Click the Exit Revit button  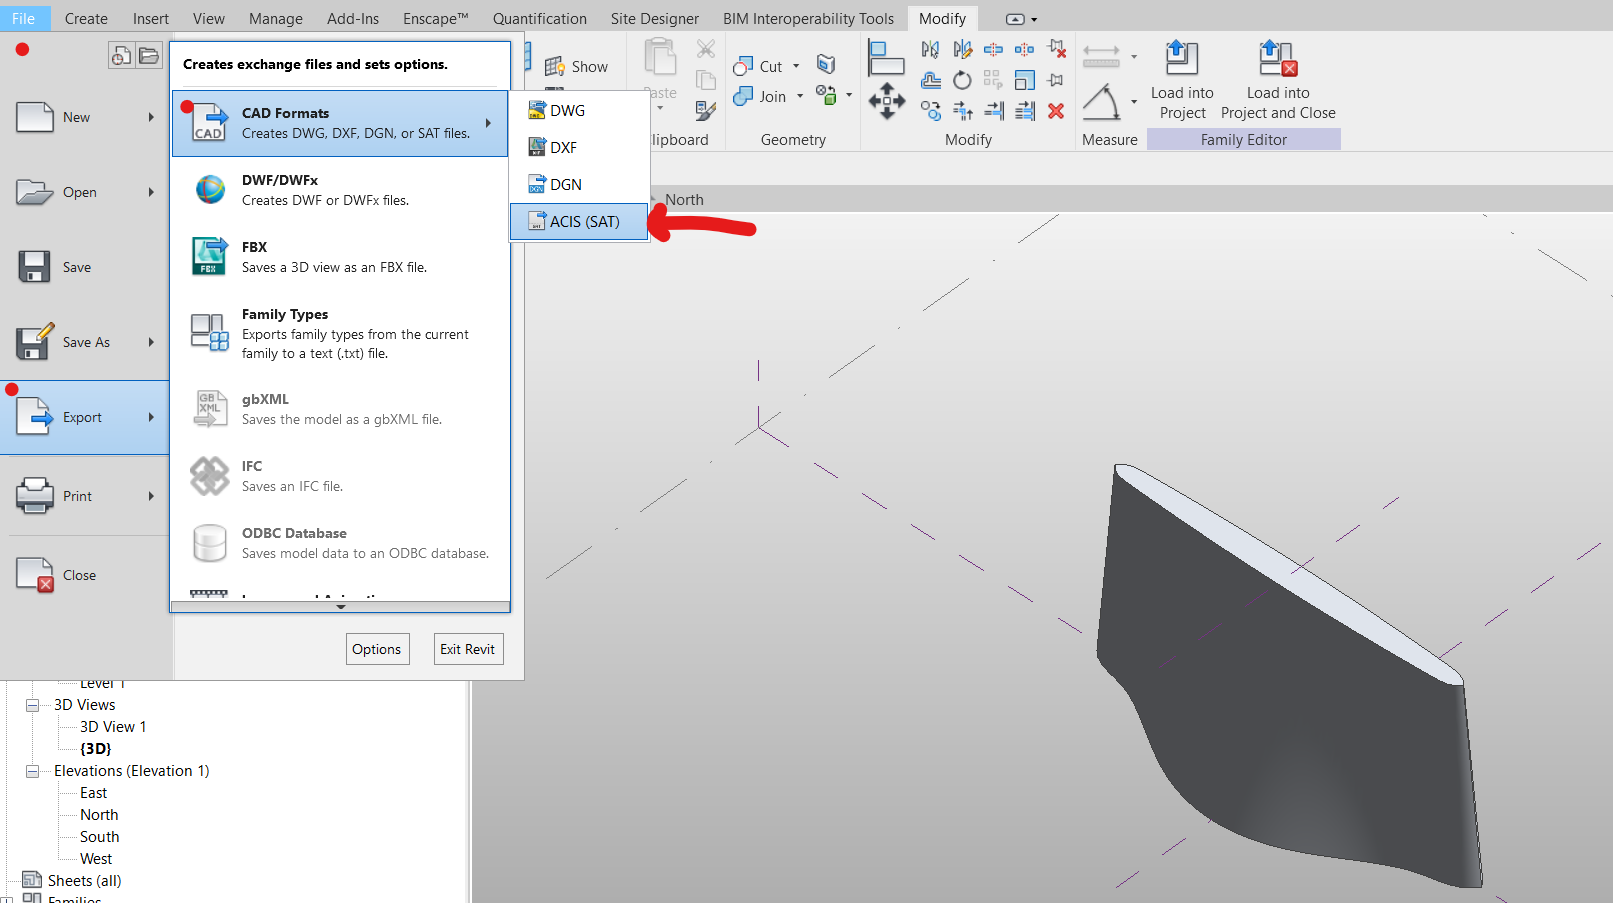pyautogui.click(x=468, y=648)
